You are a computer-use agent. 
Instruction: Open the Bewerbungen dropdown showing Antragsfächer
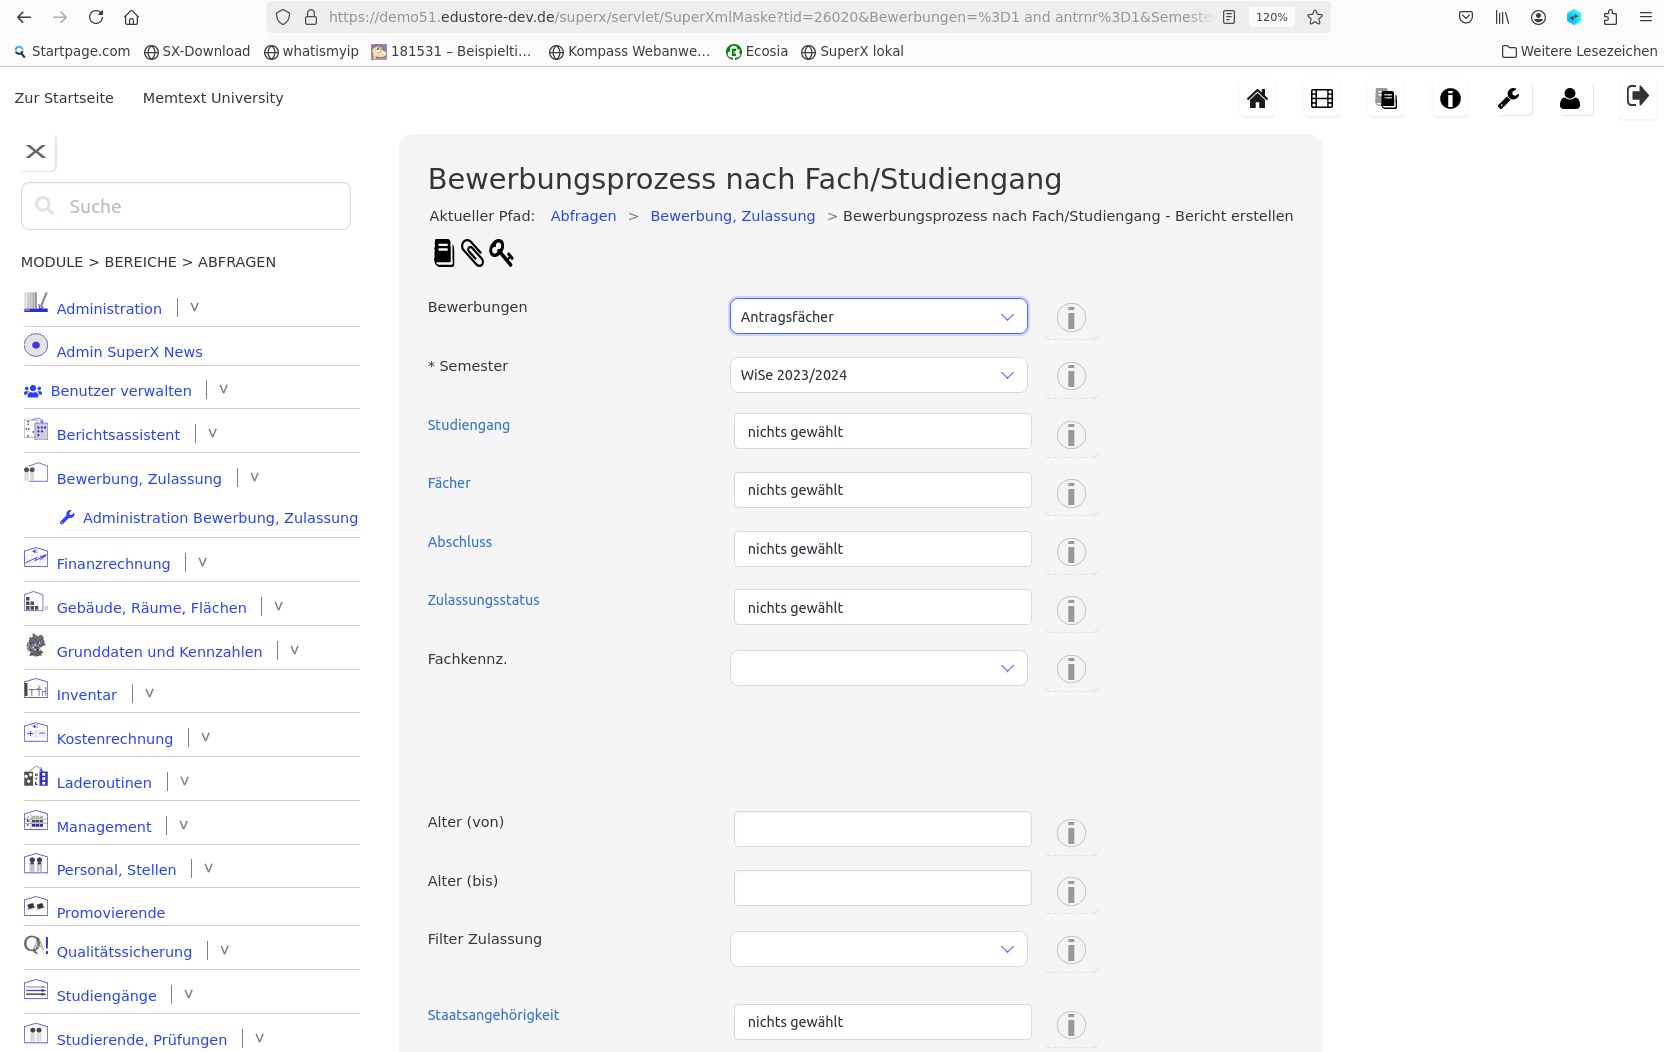pyautogui.click(x=878, y=317)
